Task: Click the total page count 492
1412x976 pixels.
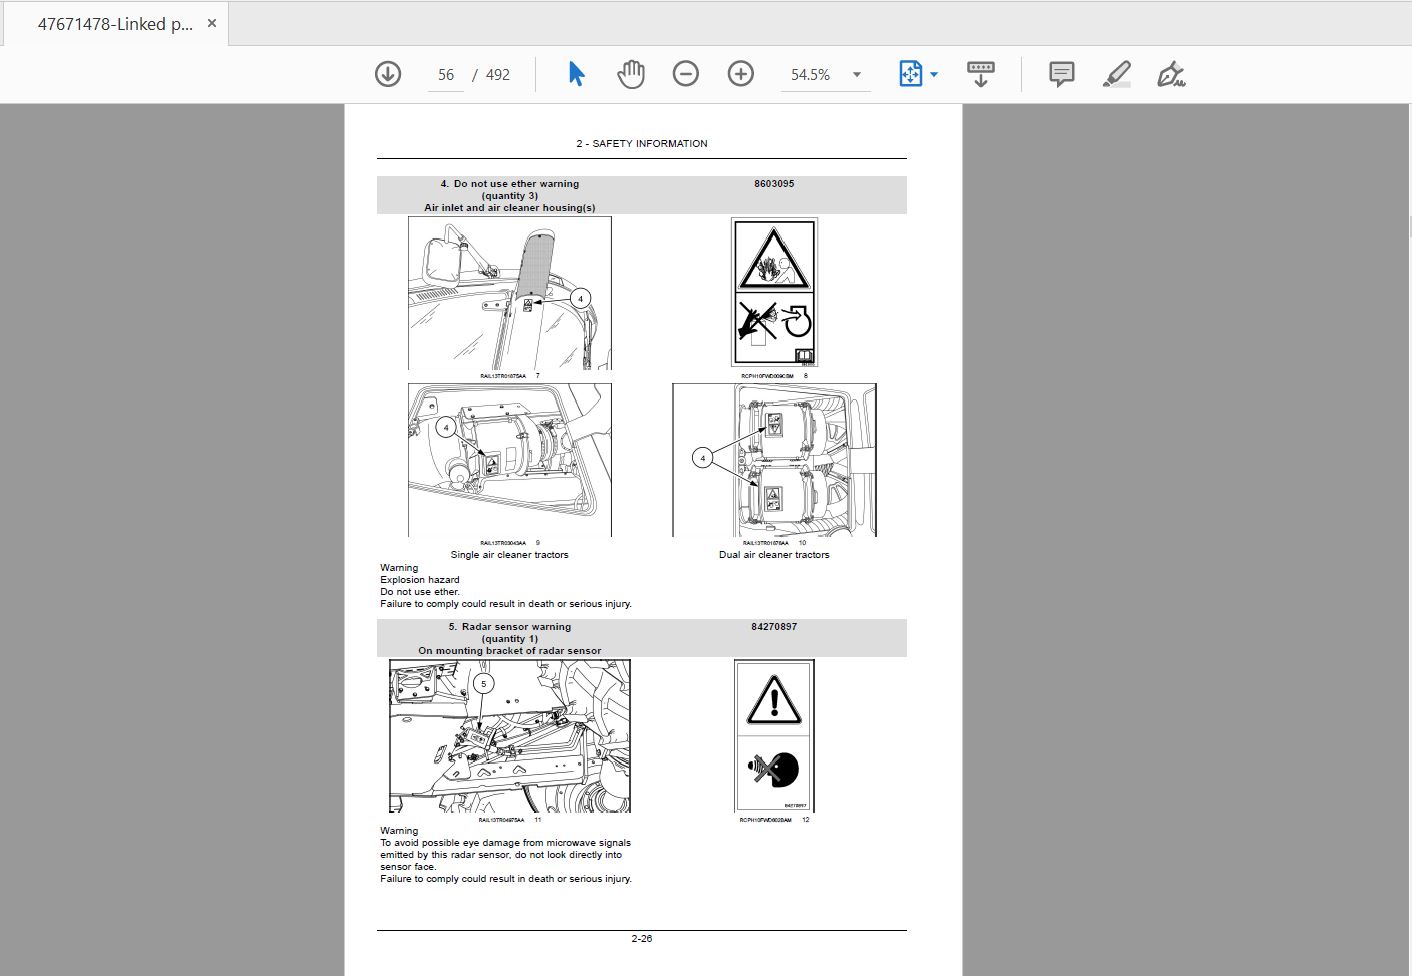Action: pos(498,75)
